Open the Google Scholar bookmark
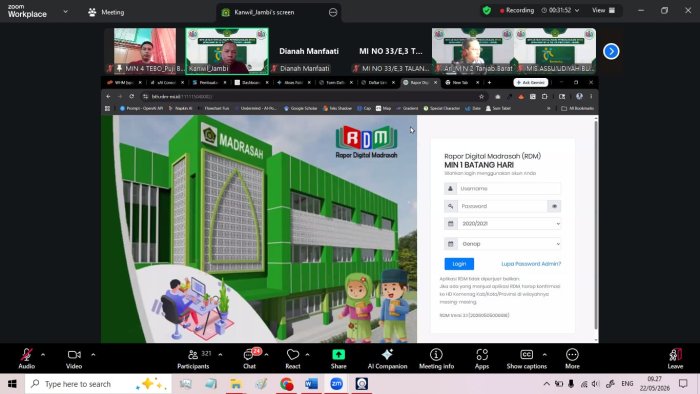 pos(300,108)
